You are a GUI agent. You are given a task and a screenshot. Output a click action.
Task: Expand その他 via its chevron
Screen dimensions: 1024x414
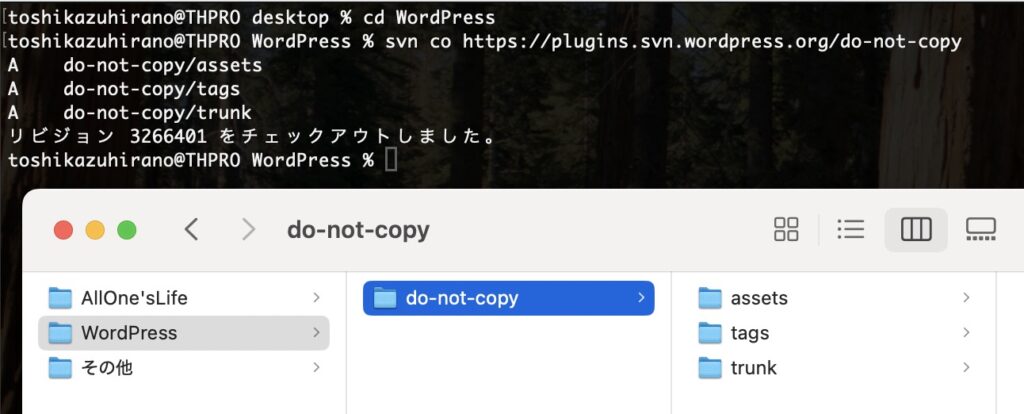pos(316,368)
